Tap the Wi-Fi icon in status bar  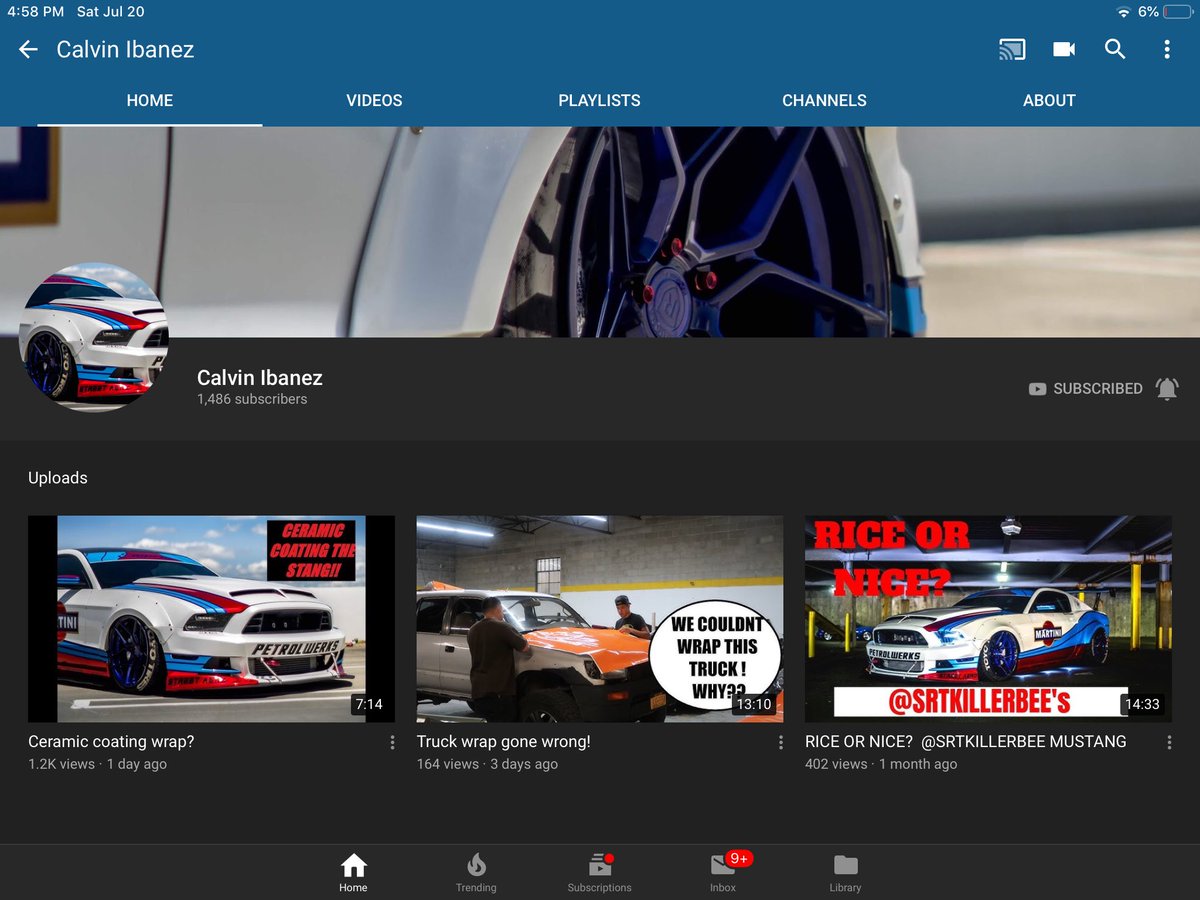click(x=1124, y=12)
